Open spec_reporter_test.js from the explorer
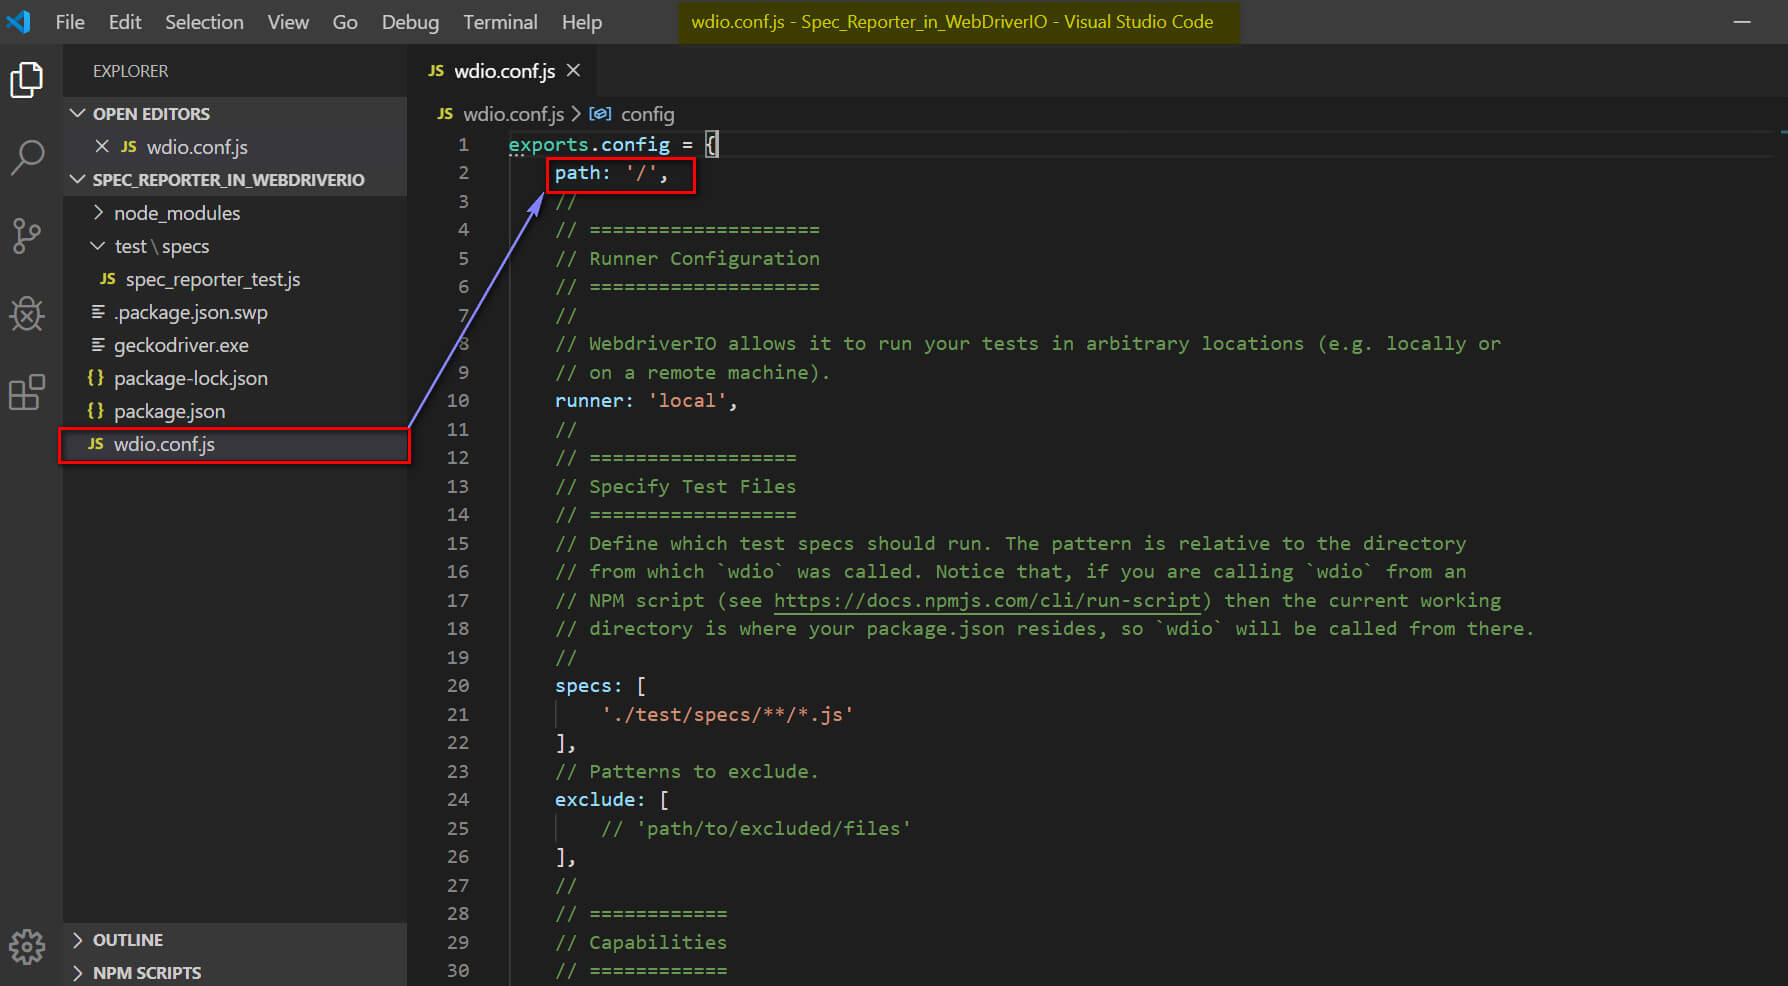Viewport: 1788px width, 986px height. 212,279
